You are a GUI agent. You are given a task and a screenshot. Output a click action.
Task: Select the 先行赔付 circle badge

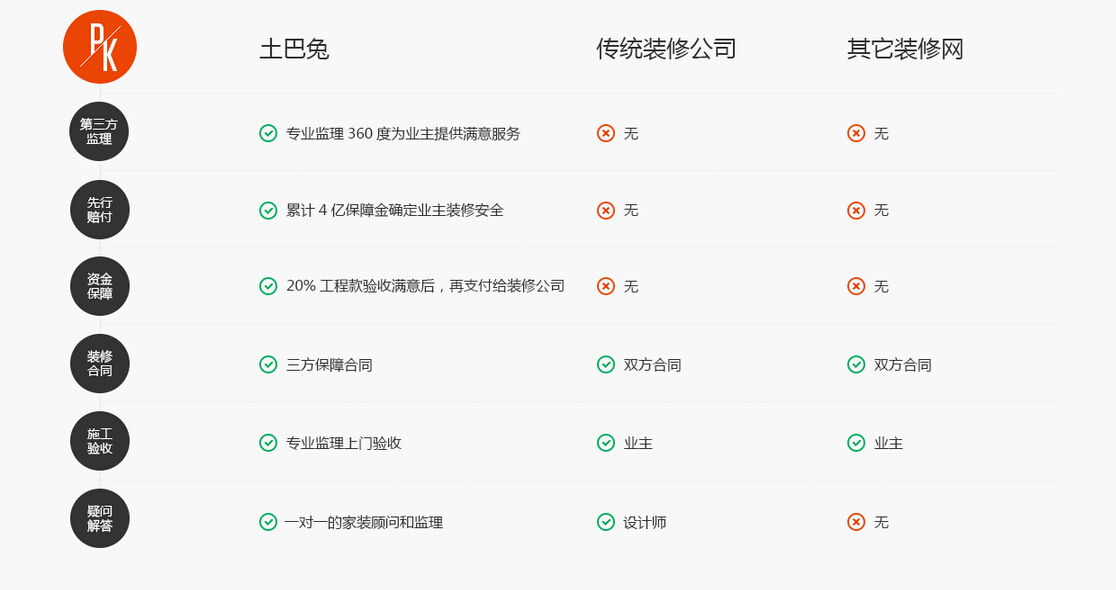tap(99, 210)
